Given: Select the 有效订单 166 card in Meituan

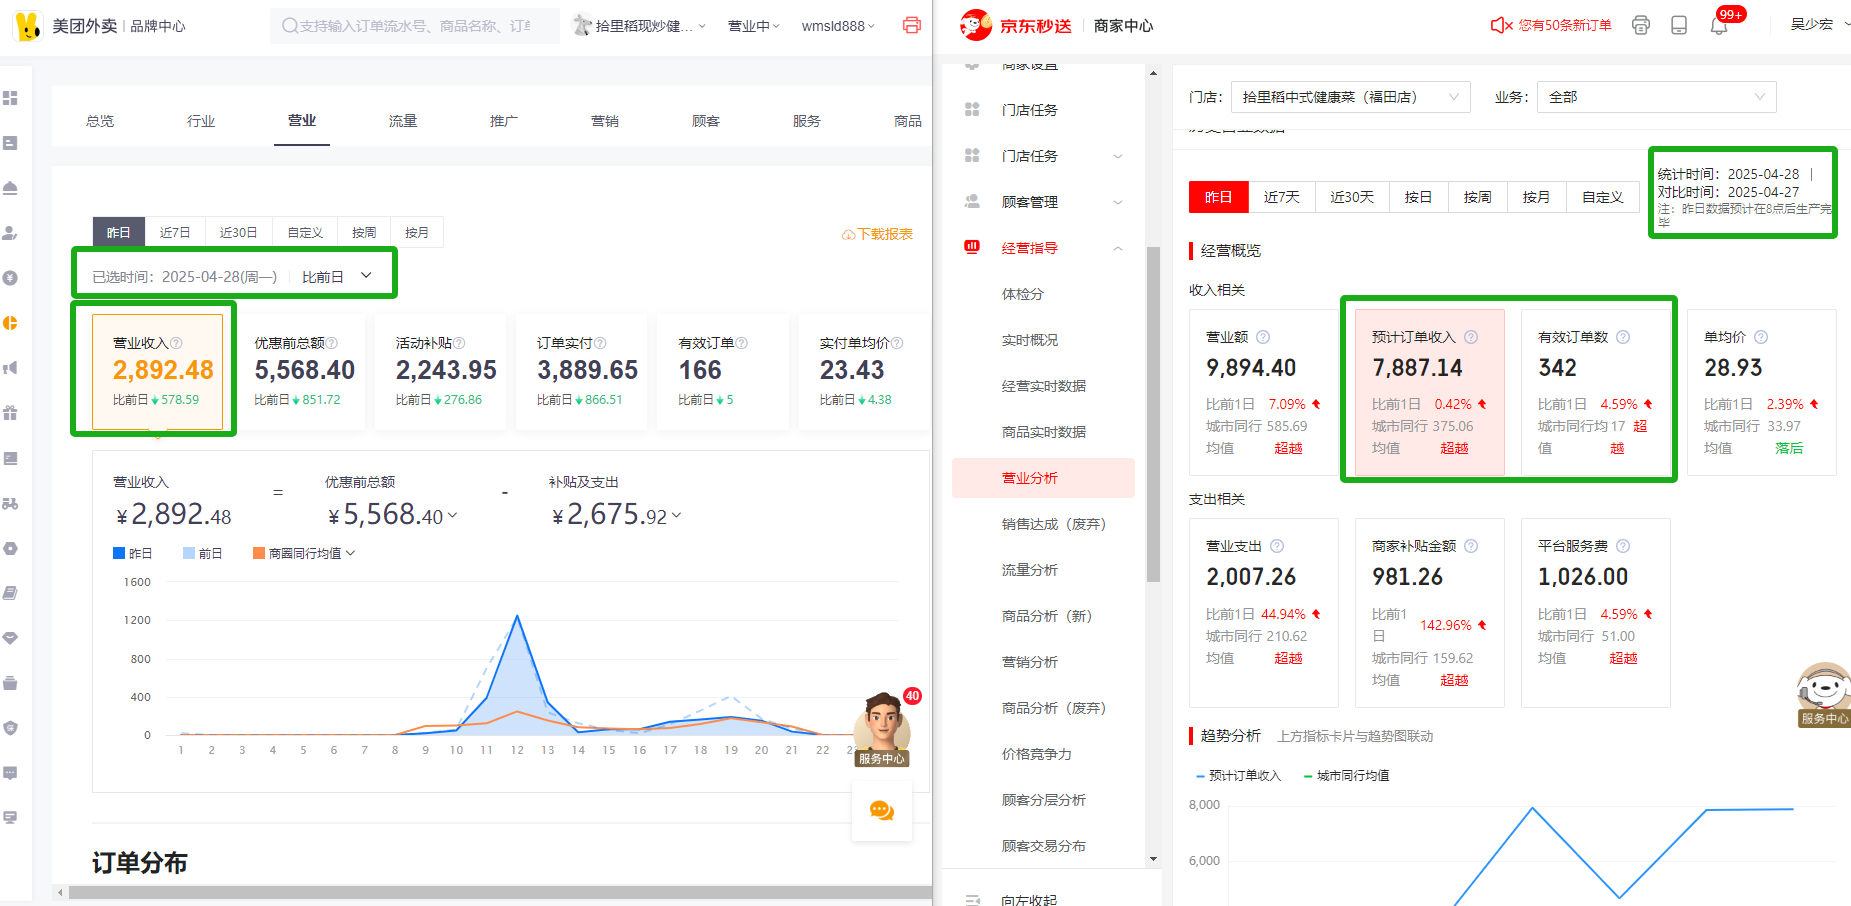Looking at the screenshot, I should click(x=723, y=372).
